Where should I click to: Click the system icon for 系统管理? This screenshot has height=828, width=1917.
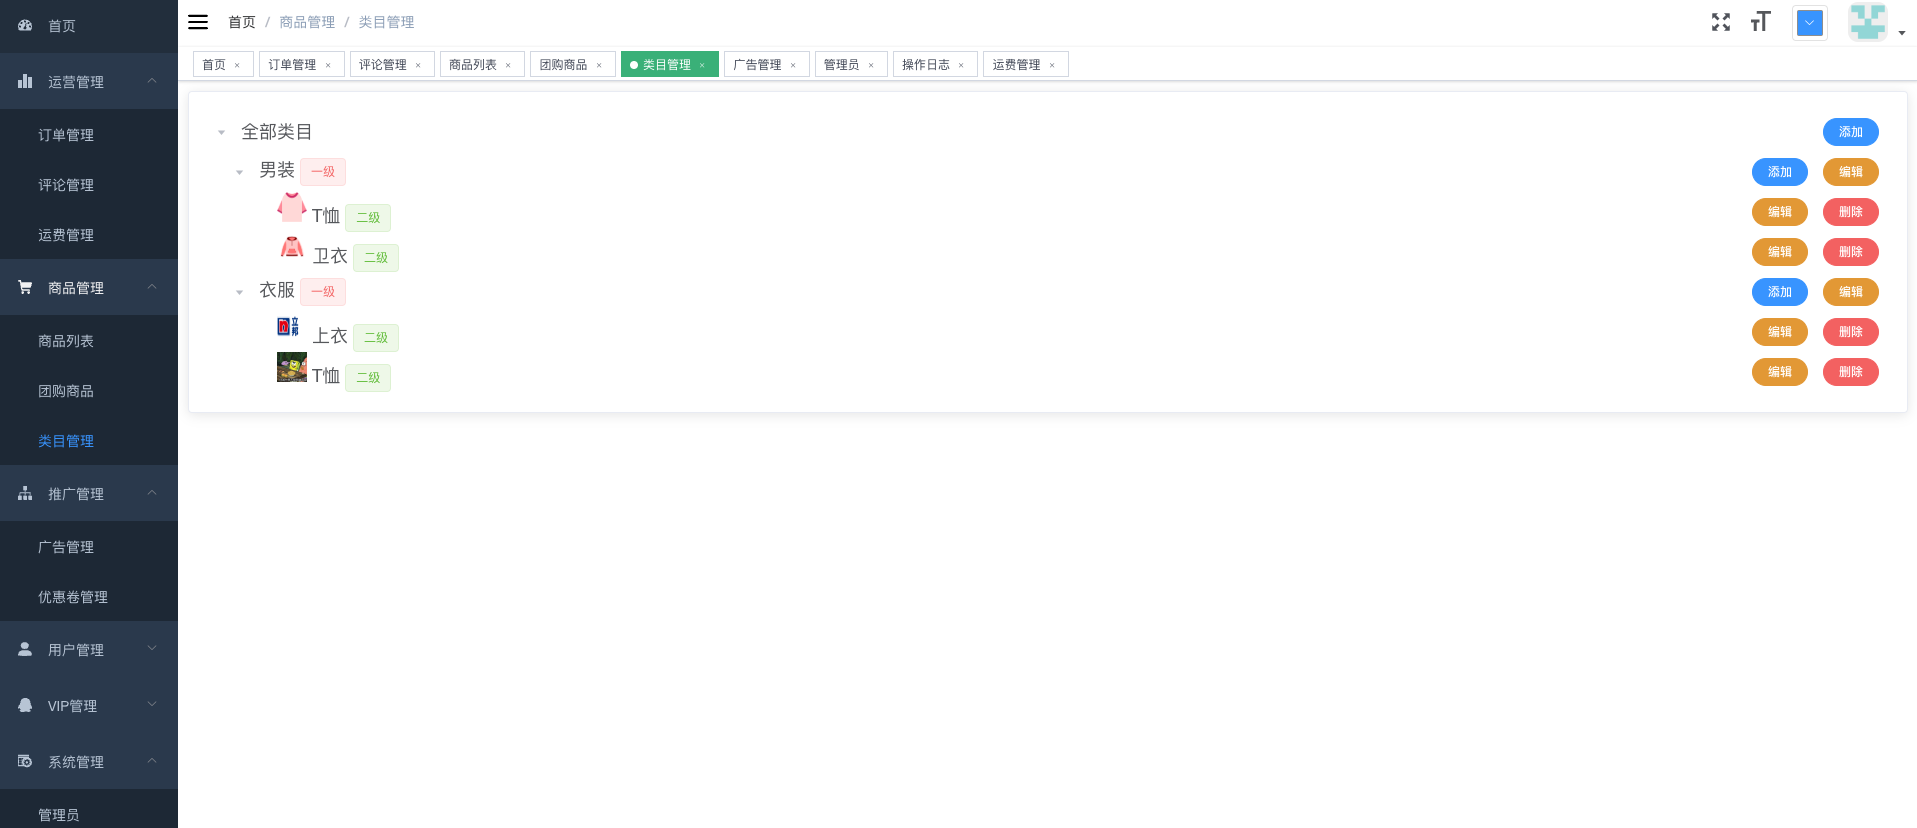point(25,761)
